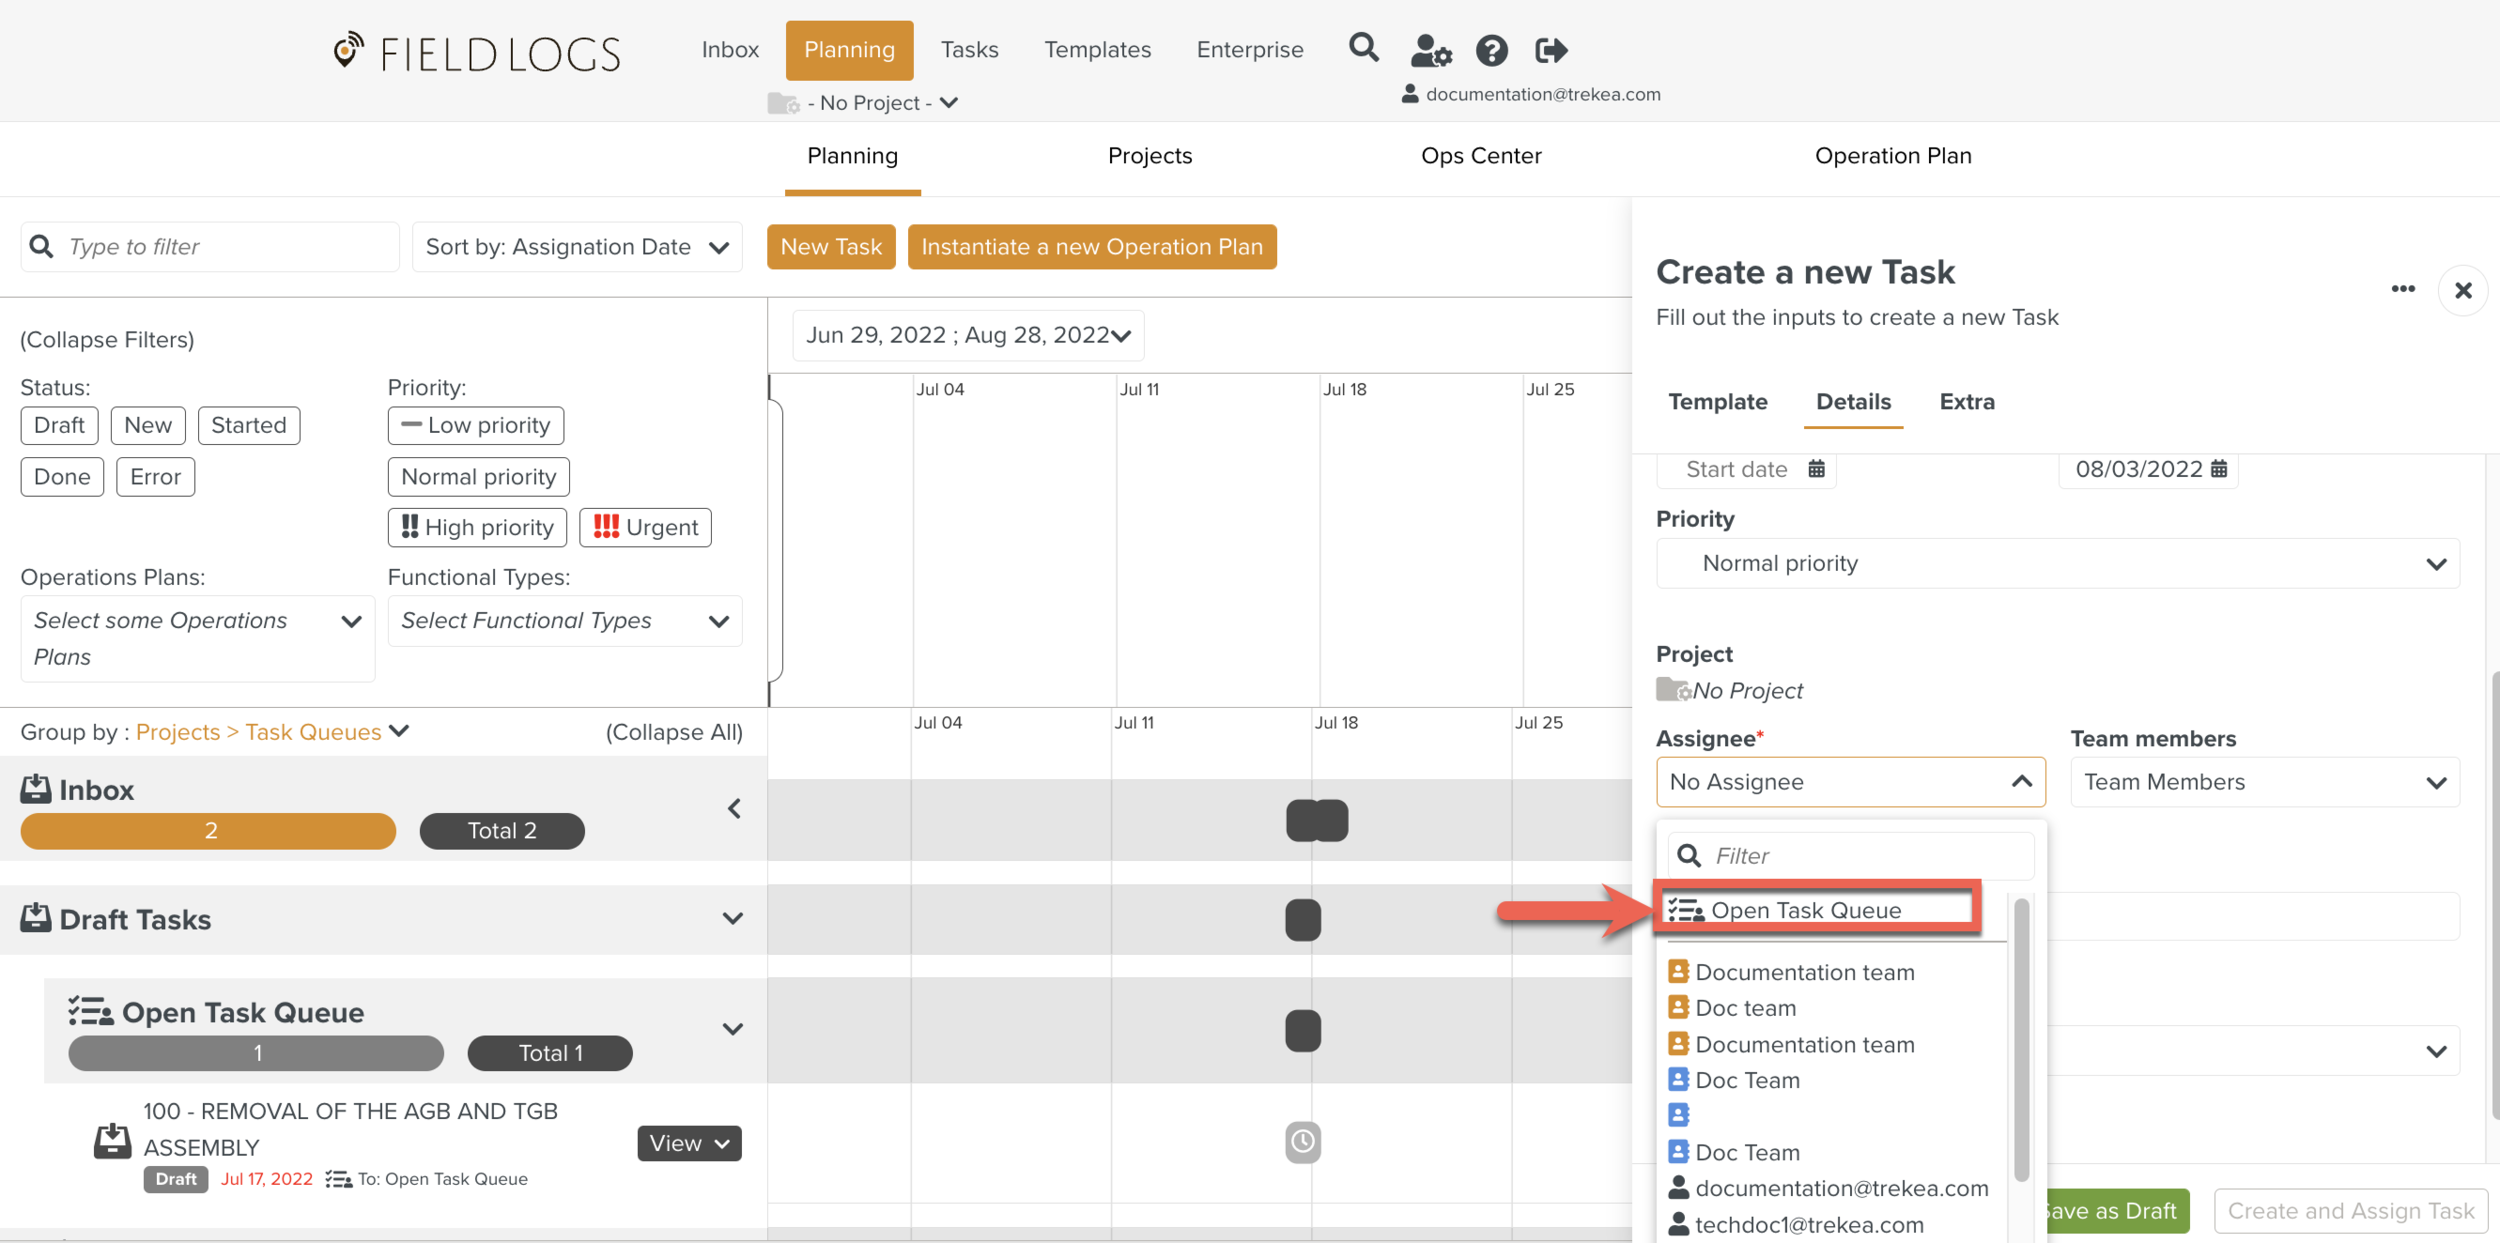Toggle the New status filter
The width and height of the screenshot is (2500, 1243).
tap(148, 425)
